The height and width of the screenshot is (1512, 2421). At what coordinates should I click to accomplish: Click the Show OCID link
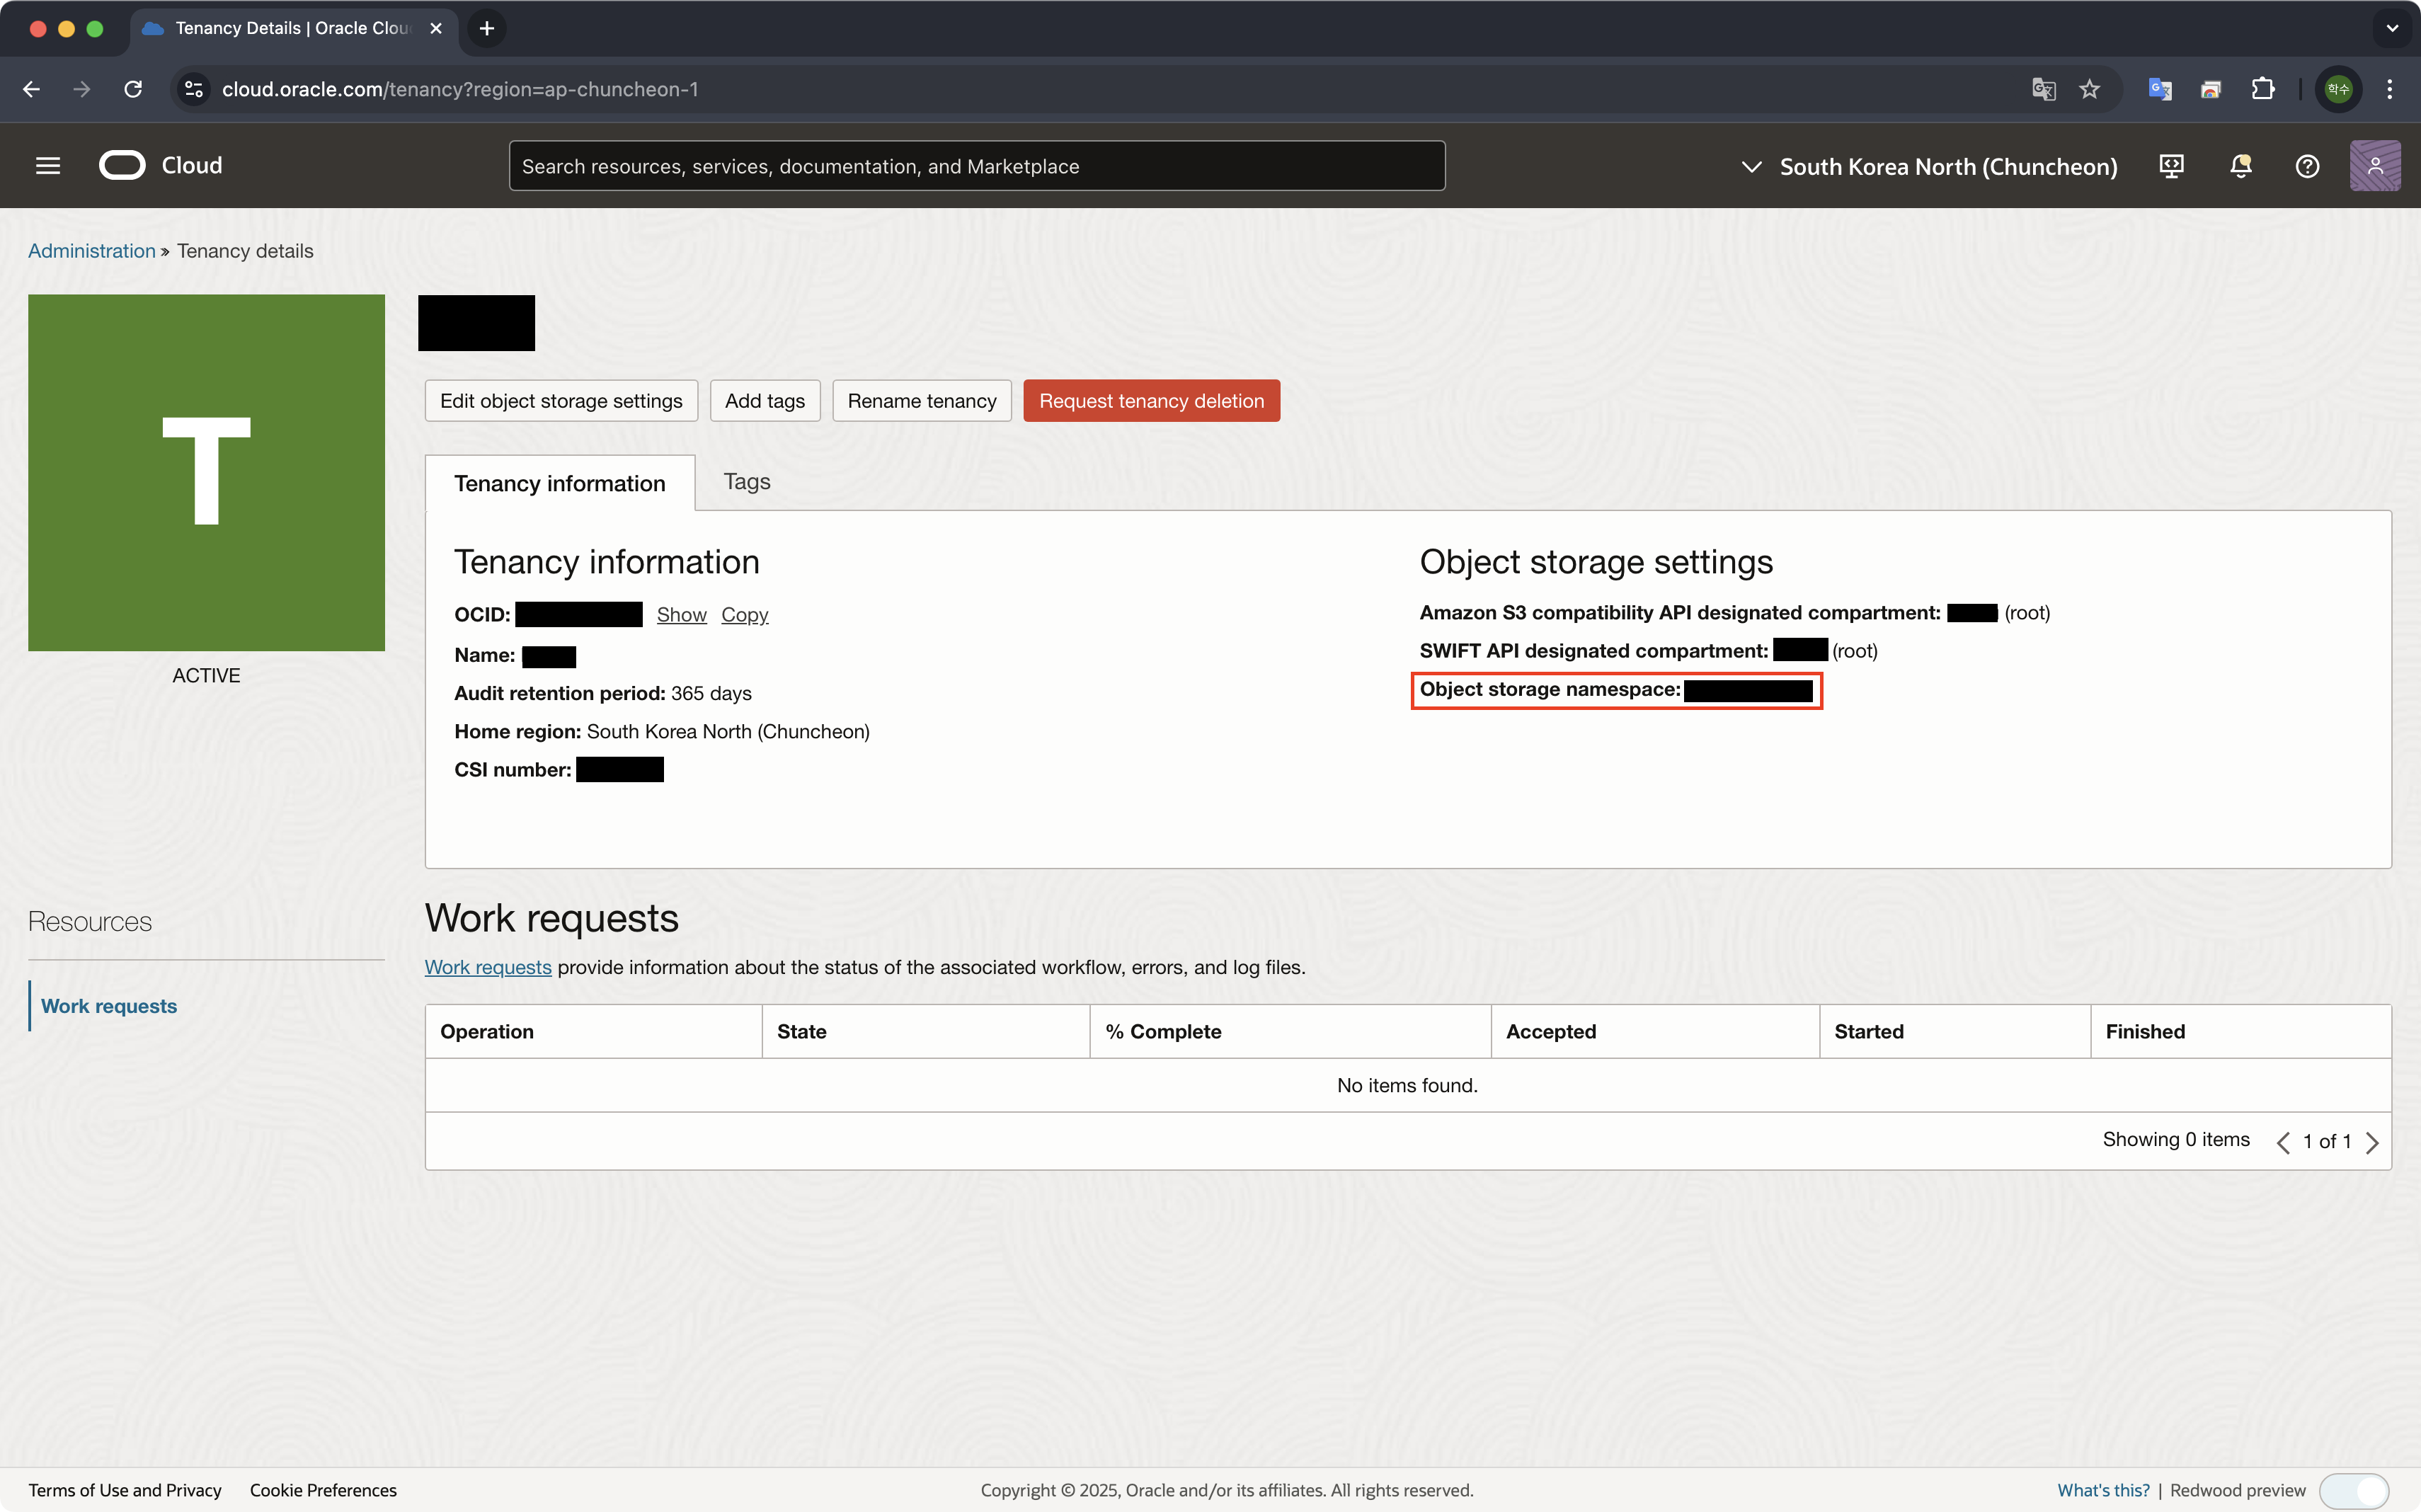681,615
